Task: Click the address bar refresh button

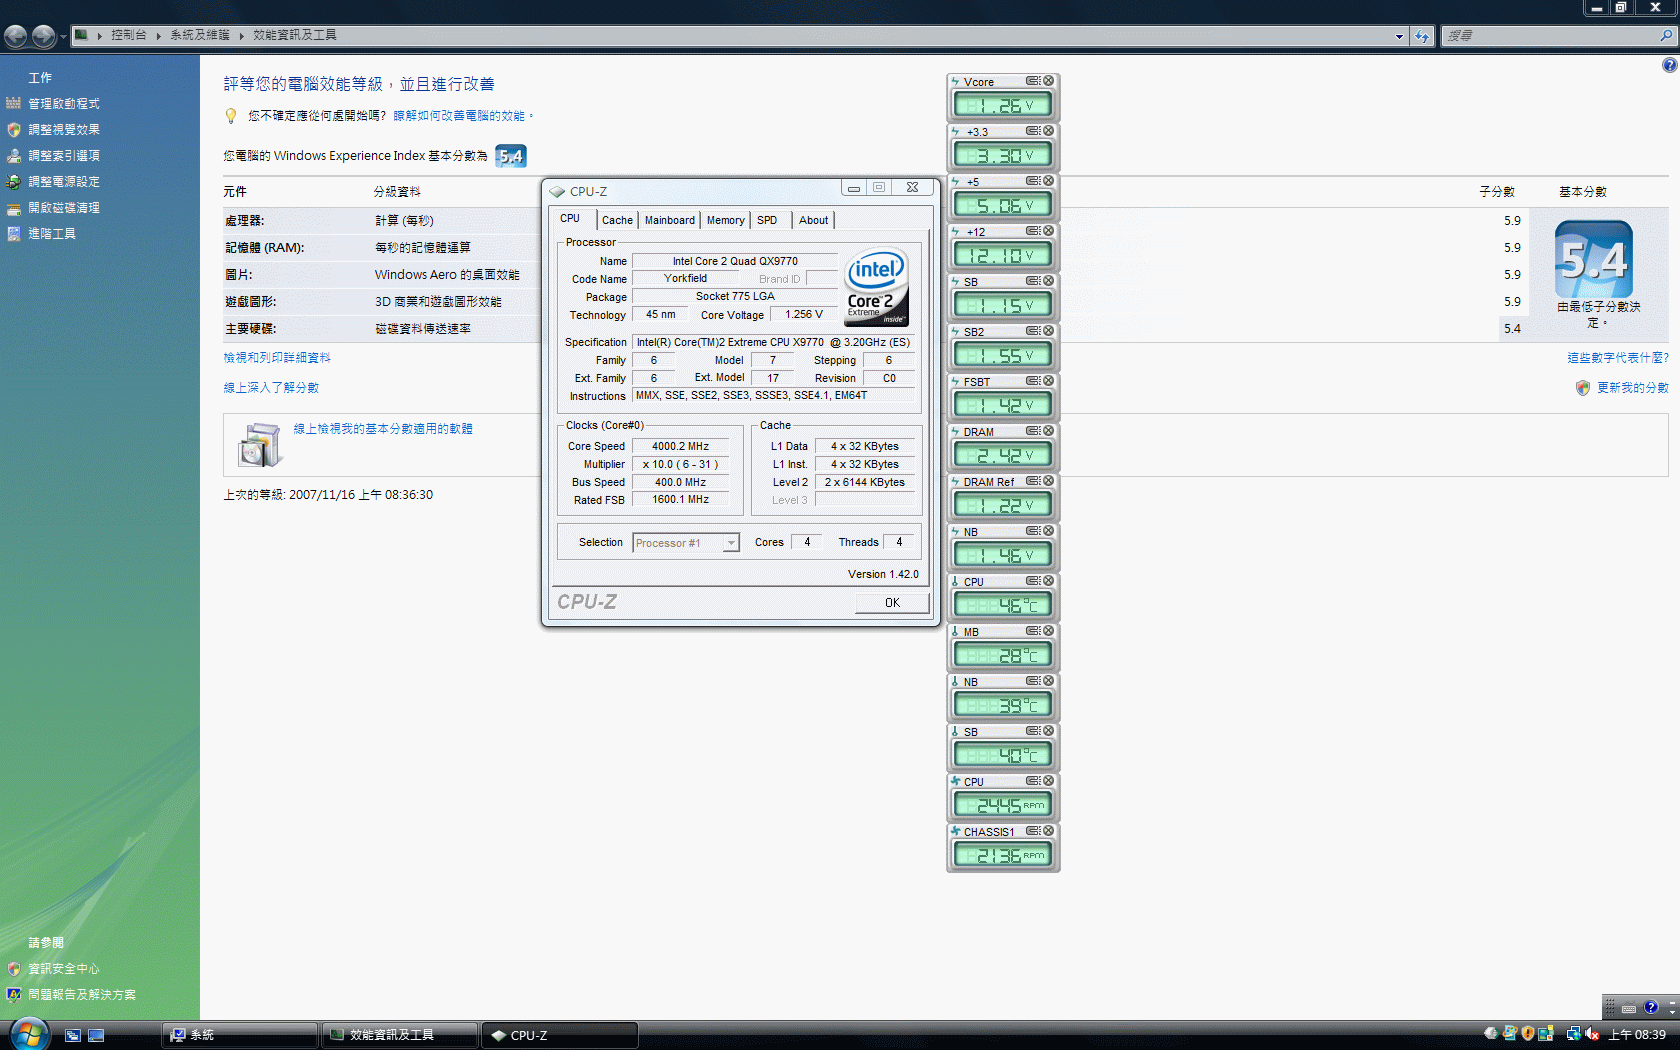Action: pyautogui.click(x=1422, y=36)
